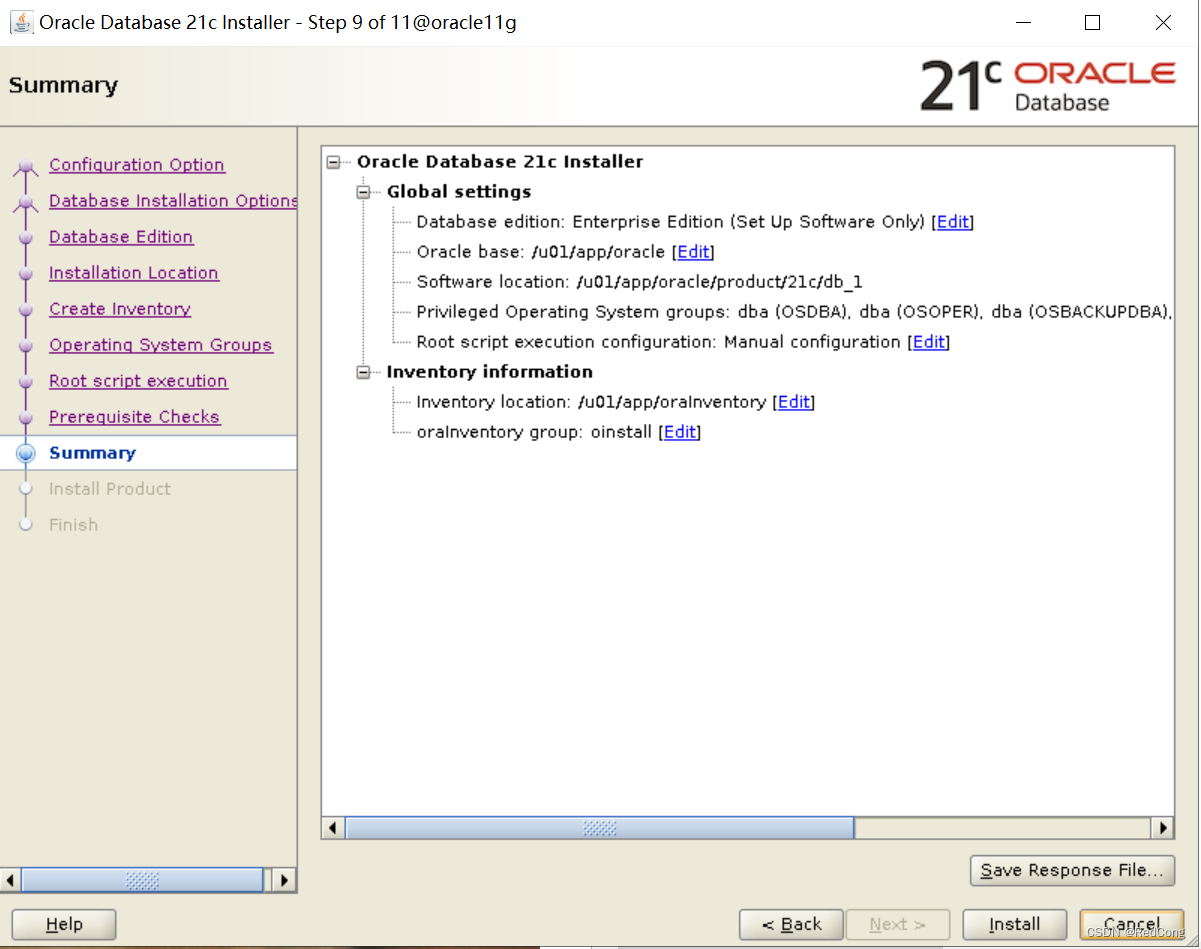Open the Installation Location step
Screen dimensions: 1201x949
(134, 273)
